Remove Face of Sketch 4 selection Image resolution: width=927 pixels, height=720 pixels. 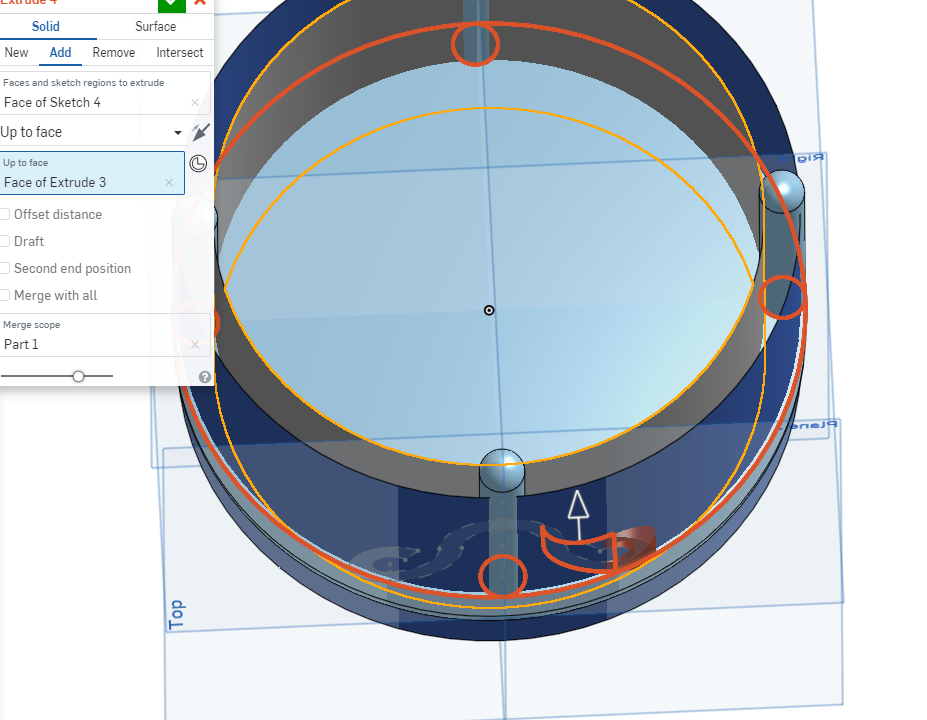[x=195, y=103]
